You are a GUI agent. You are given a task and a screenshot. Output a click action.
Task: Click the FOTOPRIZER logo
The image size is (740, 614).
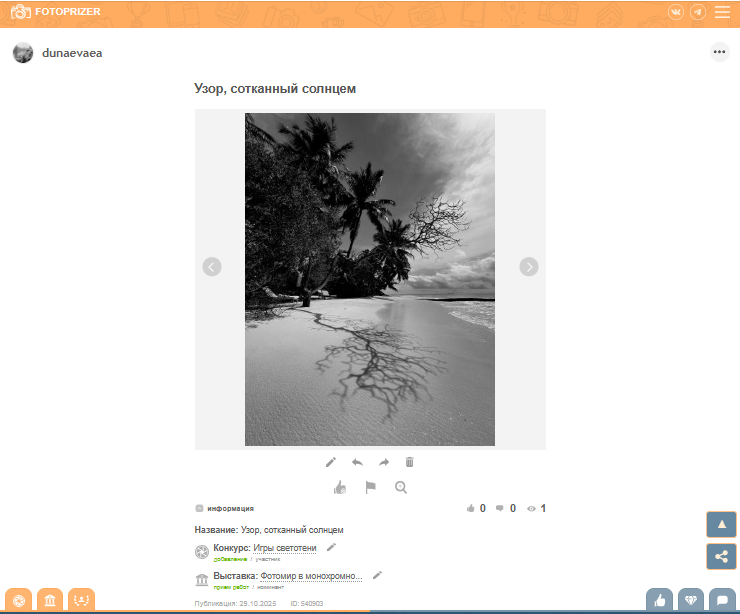click(x=56, y=12)
